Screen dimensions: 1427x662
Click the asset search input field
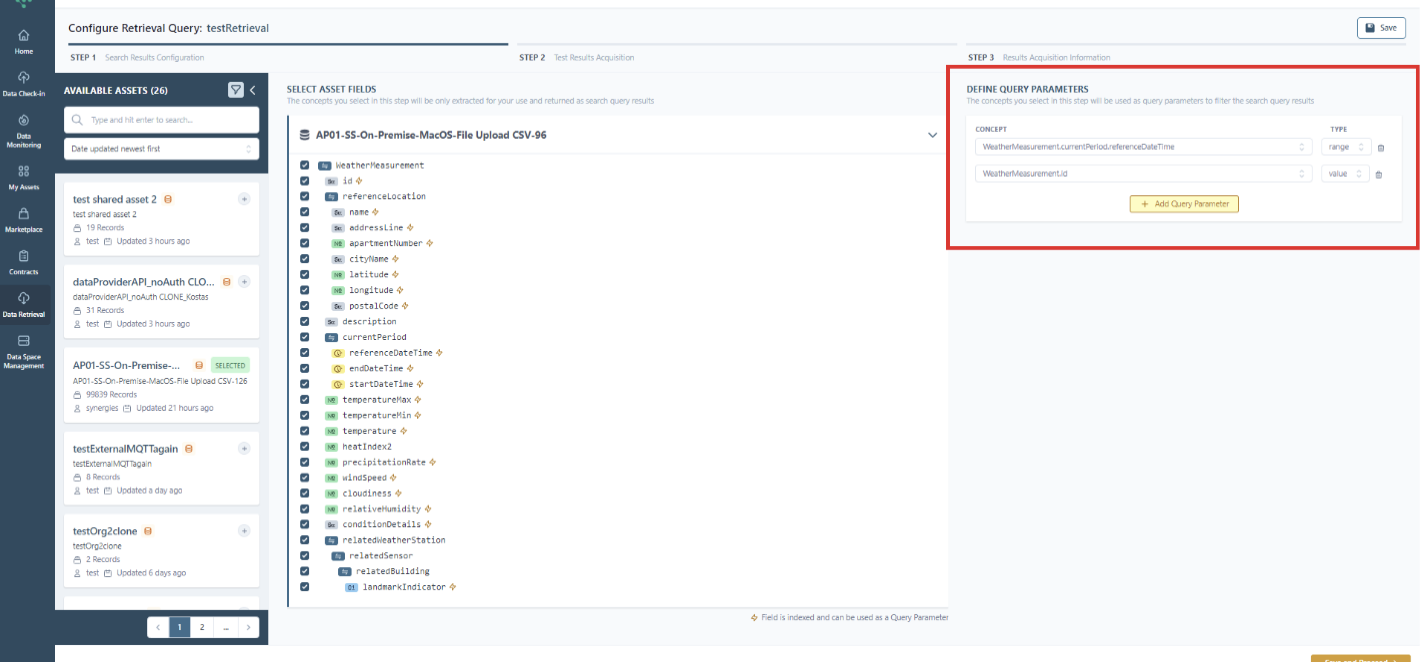click(161, 120)
